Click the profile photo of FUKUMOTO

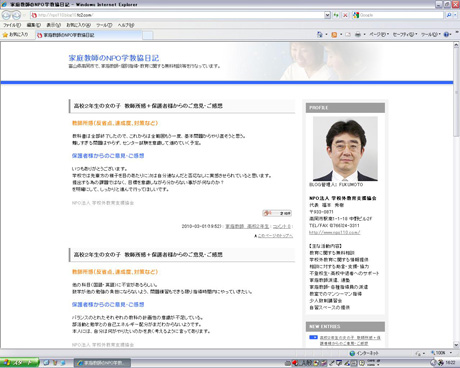coord(345,149)
